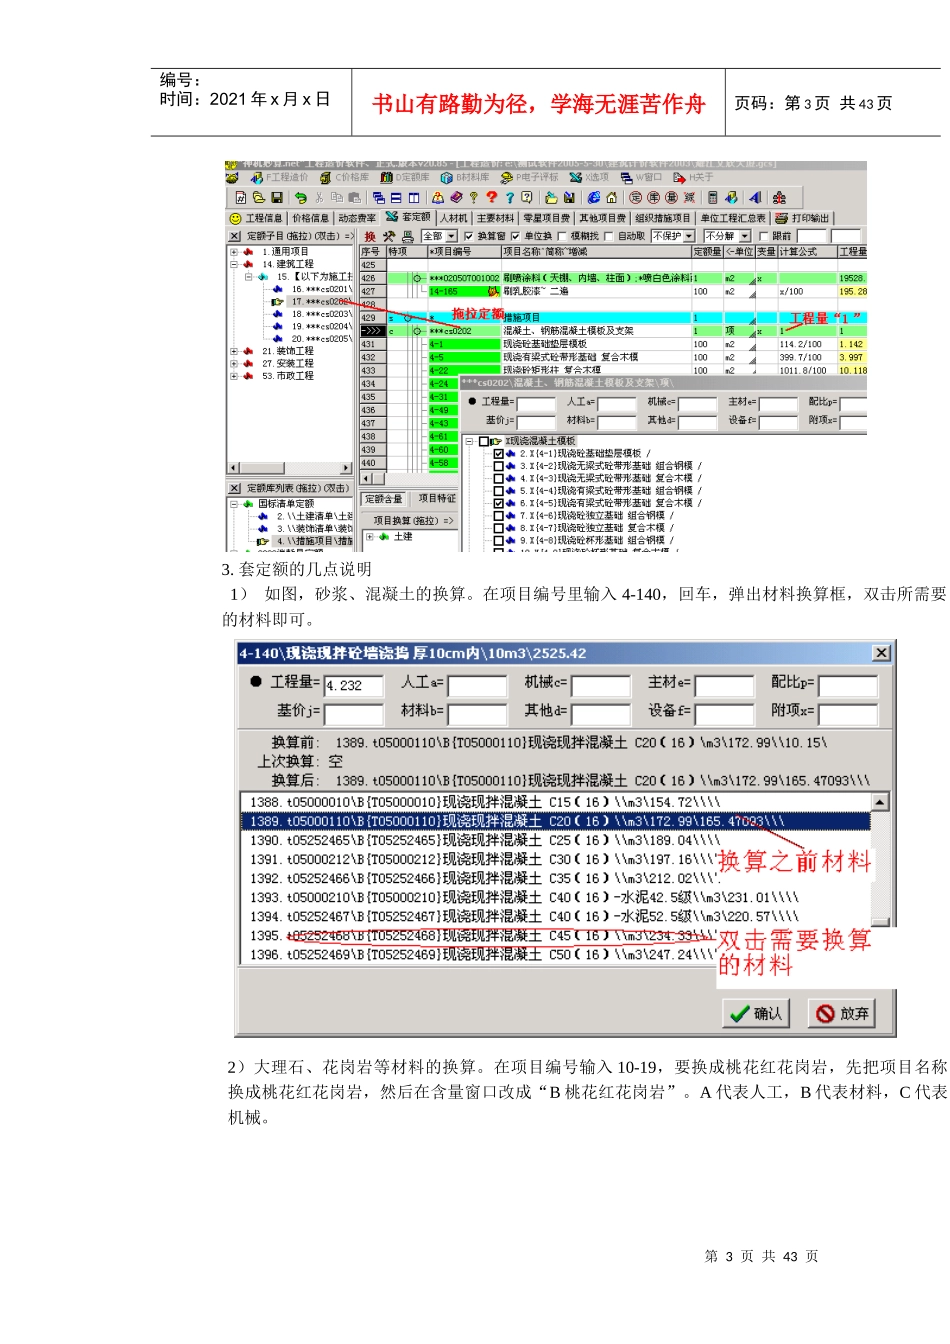Open the 全部 dropdown
This screenshot has height=1344, width=950.
click(451, 236)
